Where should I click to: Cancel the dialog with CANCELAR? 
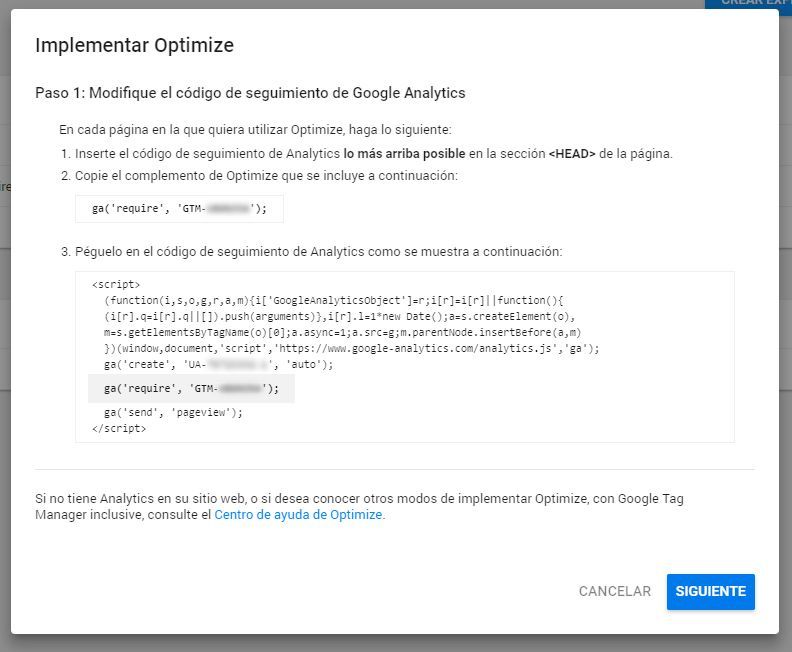pos(615,591)
